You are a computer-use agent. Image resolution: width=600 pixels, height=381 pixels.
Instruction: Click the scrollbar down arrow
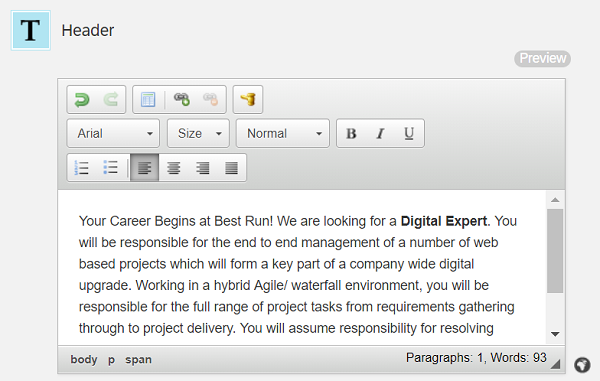555,334
